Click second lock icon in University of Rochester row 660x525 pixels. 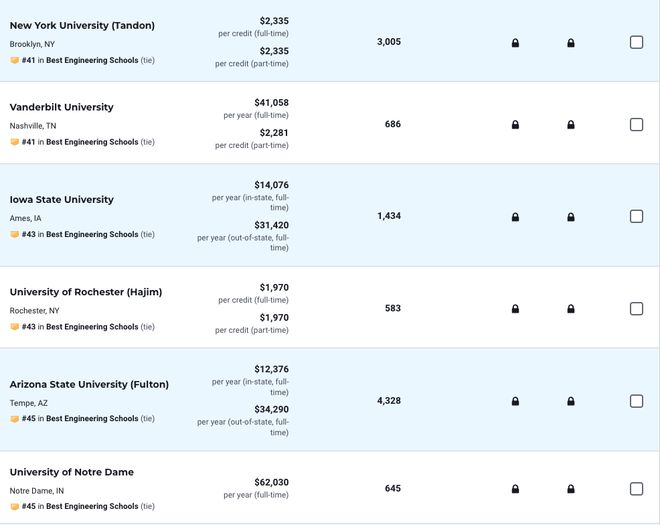571,309
